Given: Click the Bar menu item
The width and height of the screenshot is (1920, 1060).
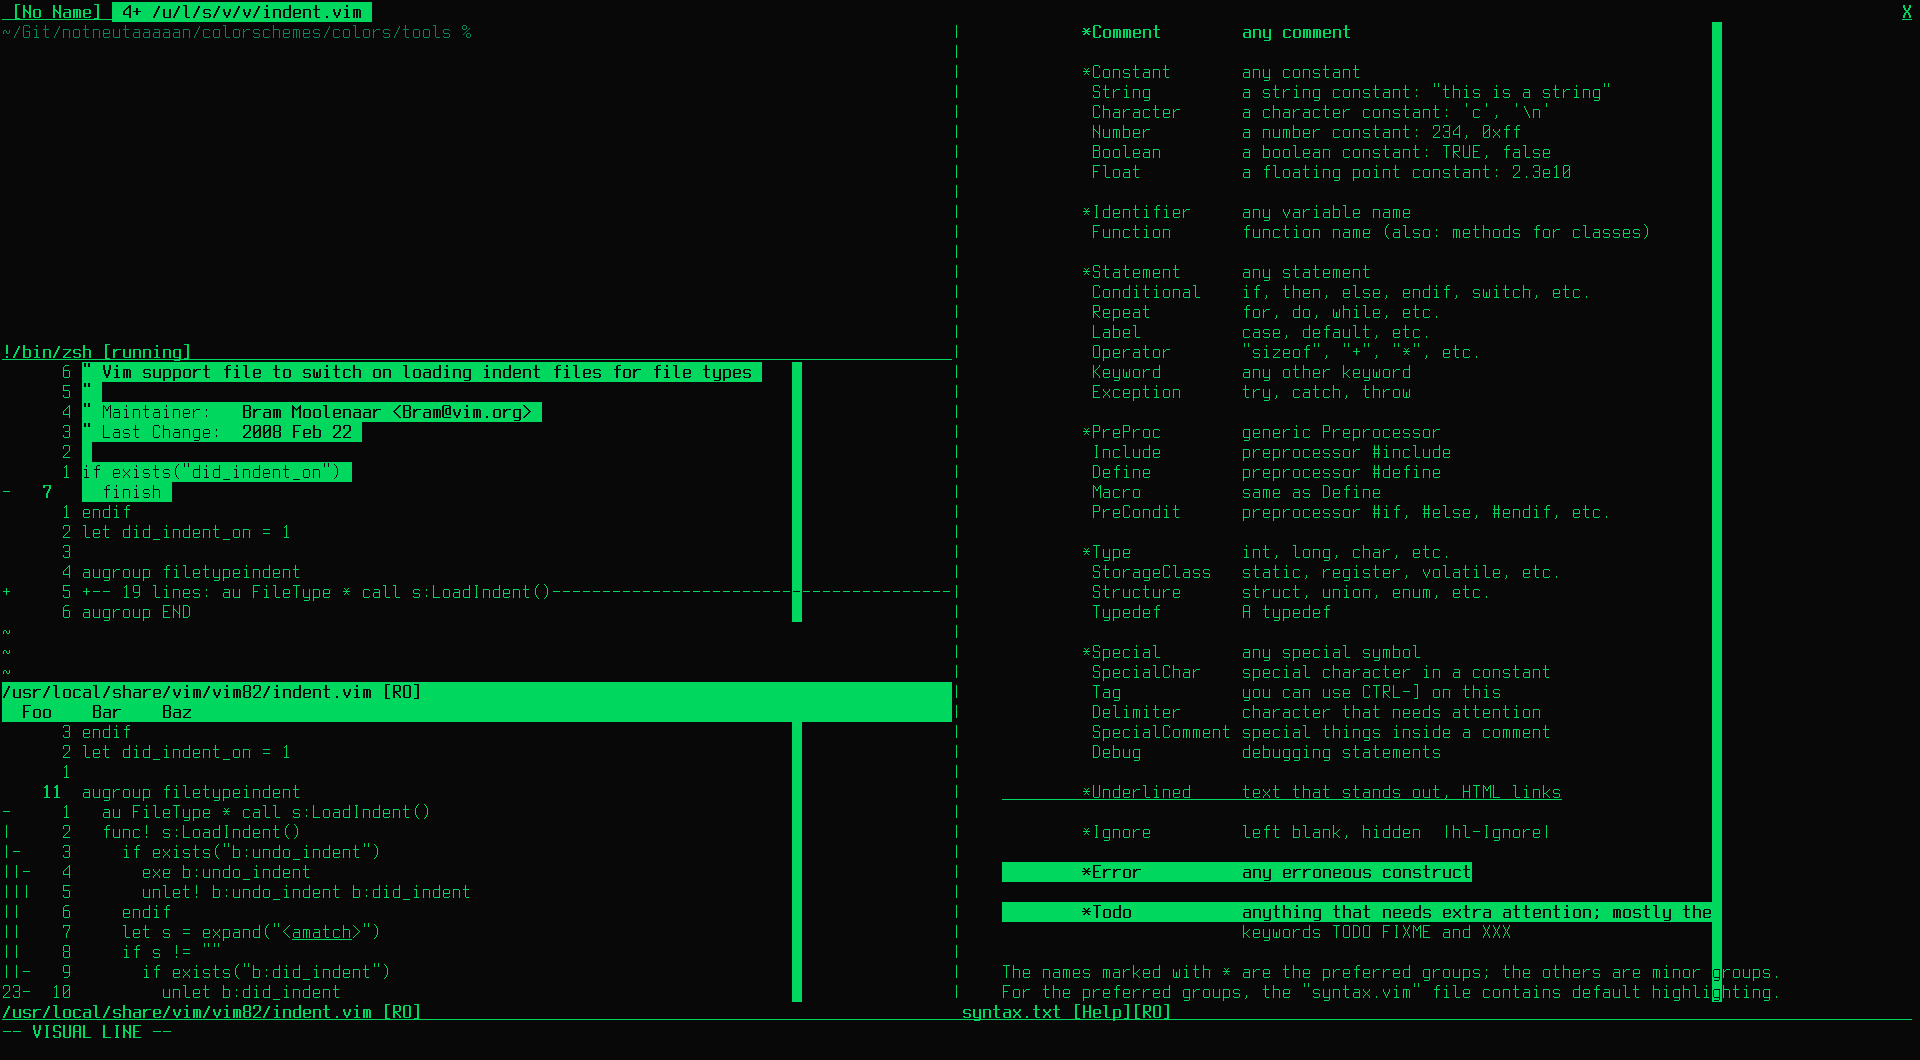Looking at the screenshot, I should pos(105,712).
